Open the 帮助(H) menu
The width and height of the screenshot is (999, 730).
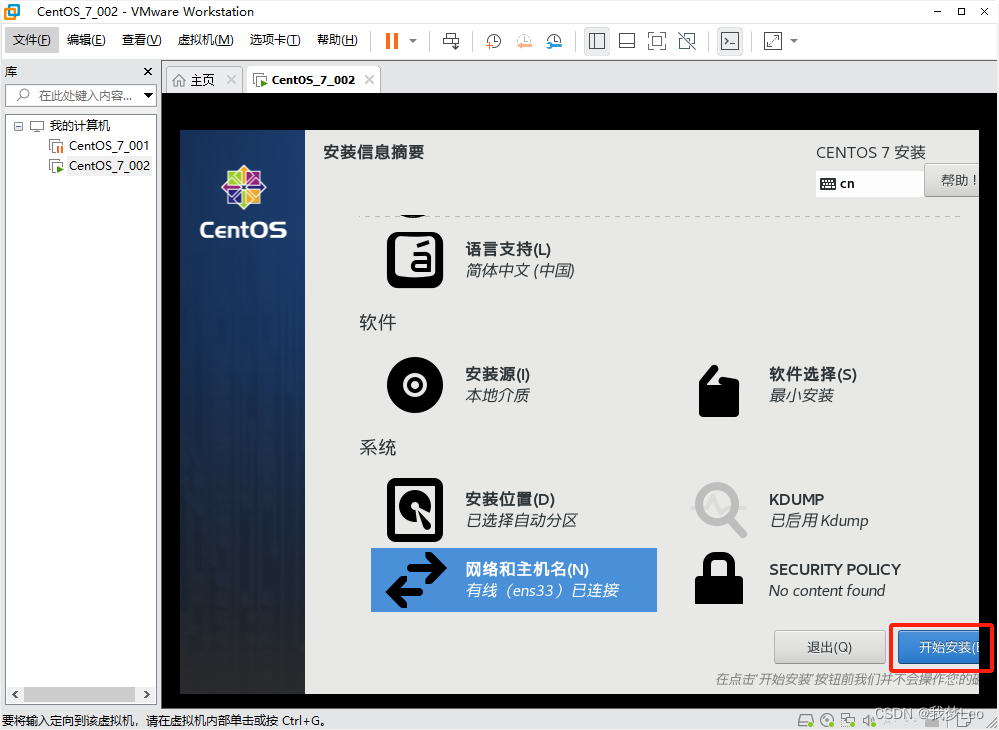[337, 40]
